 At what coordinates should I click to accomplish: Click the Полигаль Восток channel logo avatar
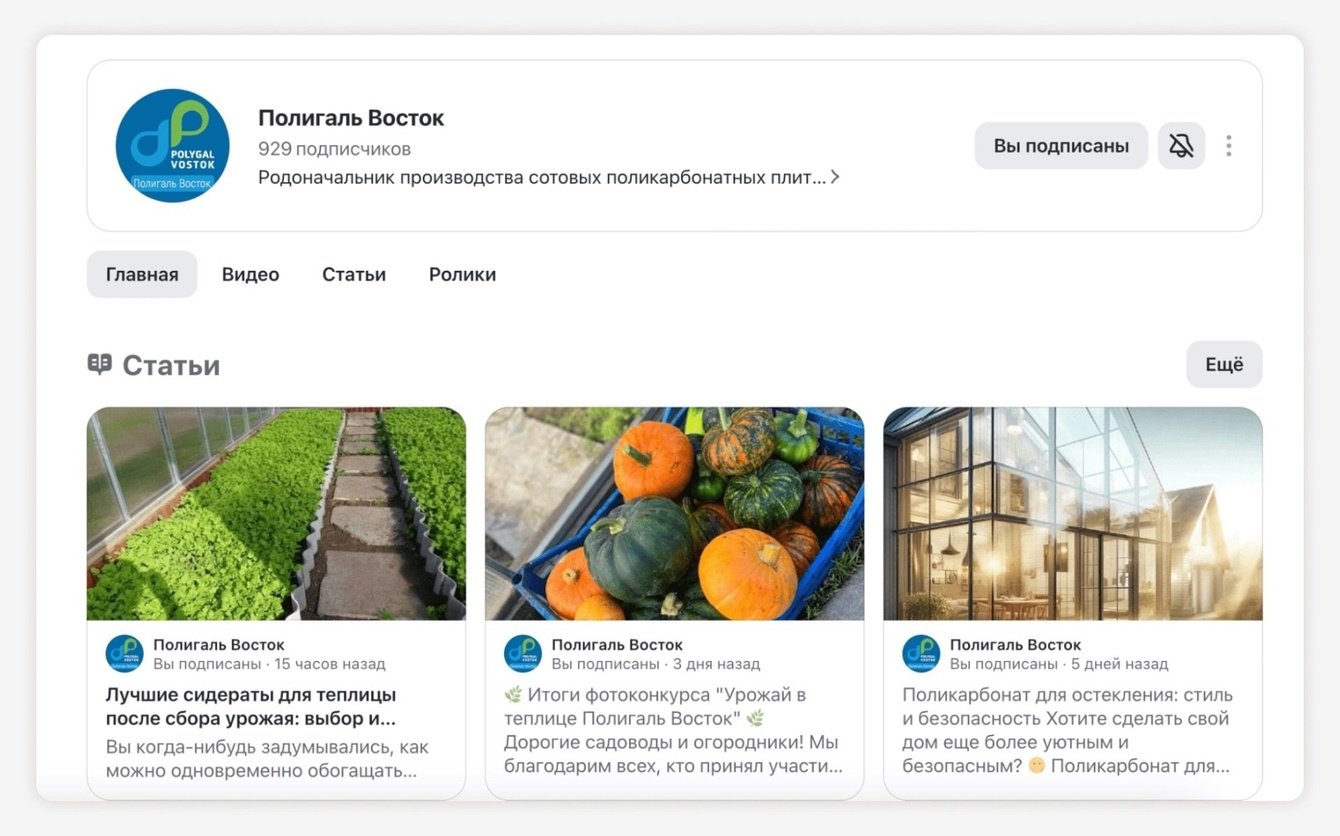tap(173, 146)
